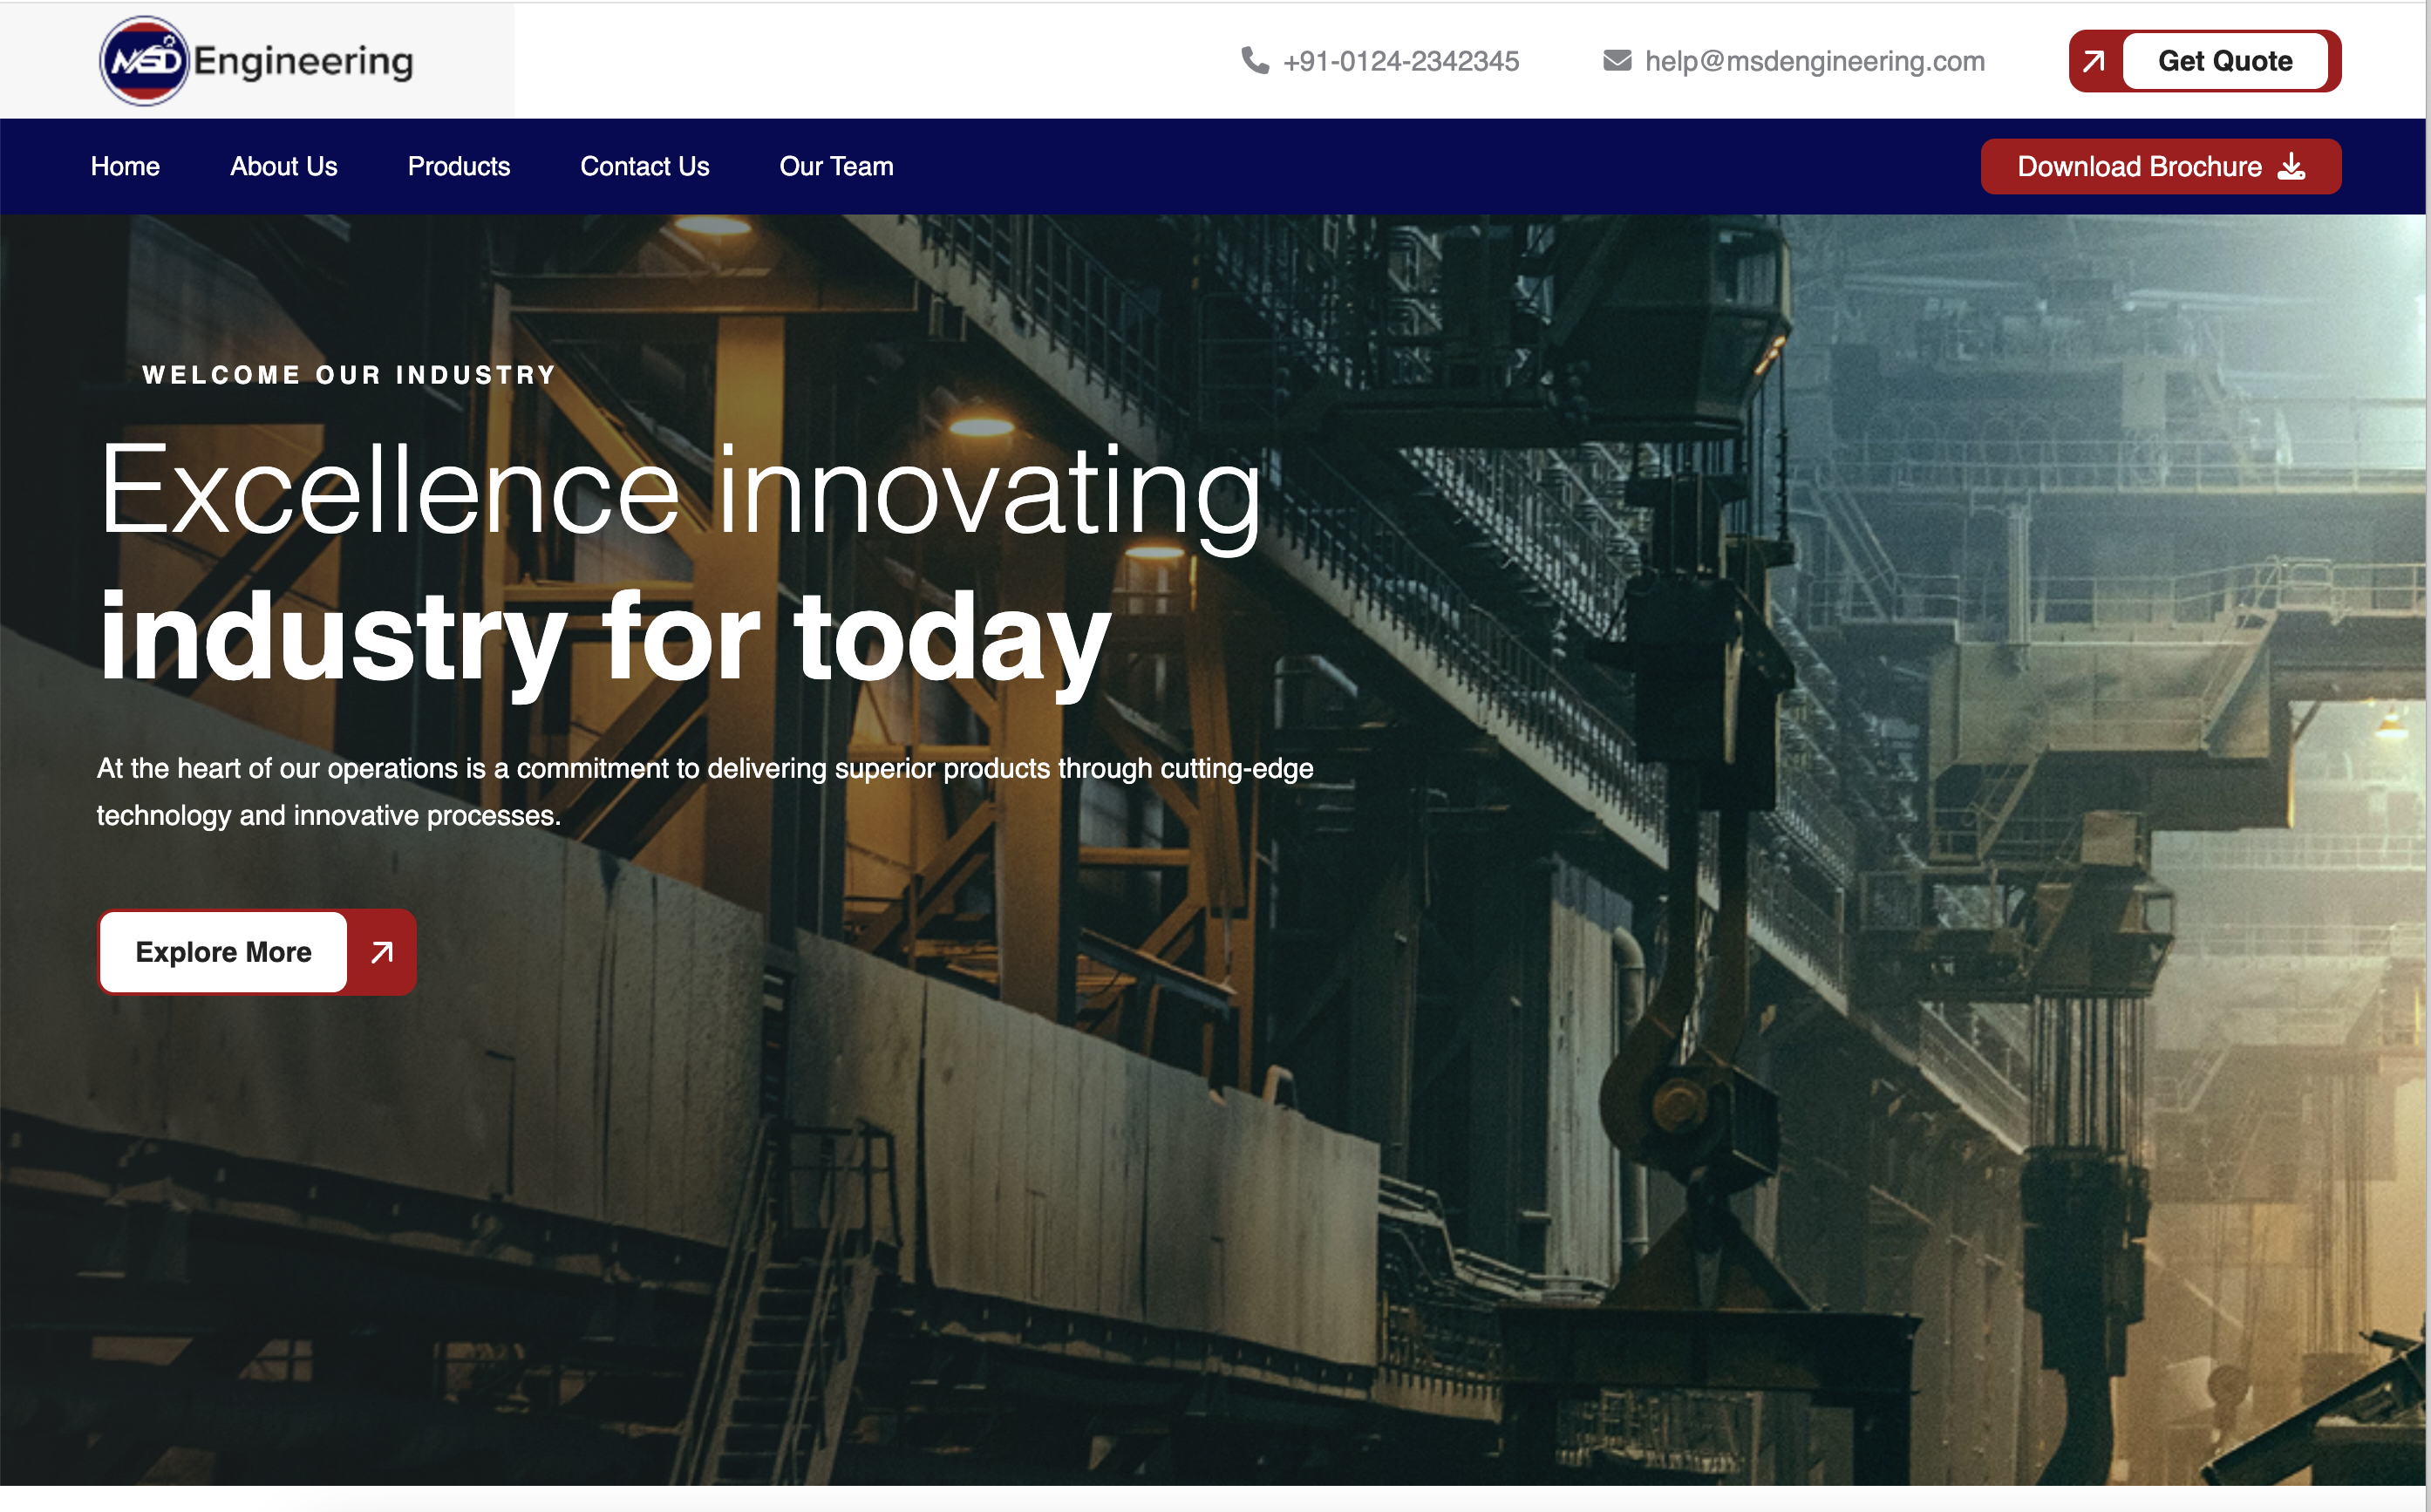
Task: Click the envelope email icon
Action: pos(1616,61)
